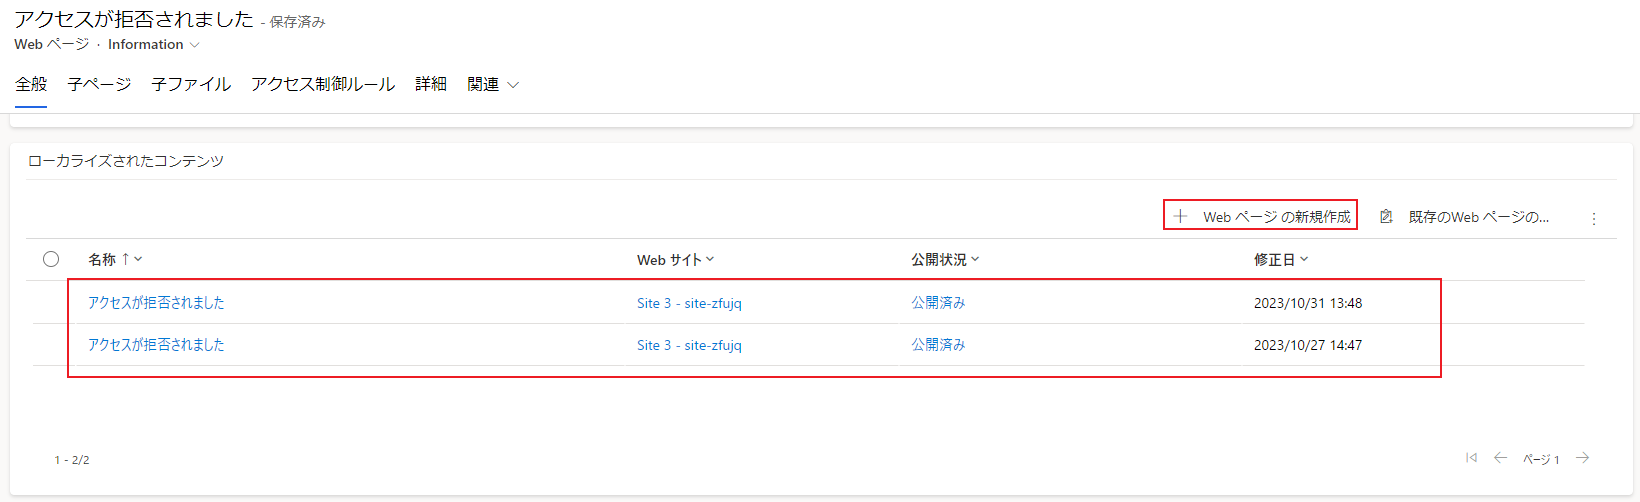
Task: Click the plus icon for new web page
Action: (x=1180, y=216)
